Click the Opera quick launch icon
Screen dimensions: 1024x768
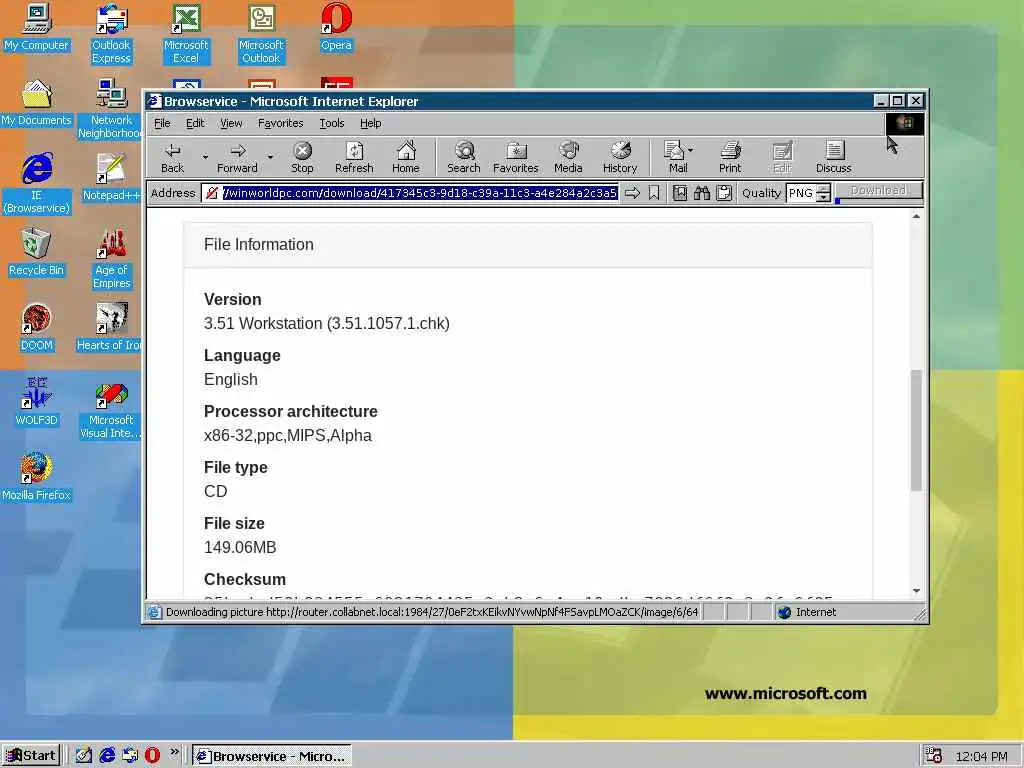[x=152, y=756]
